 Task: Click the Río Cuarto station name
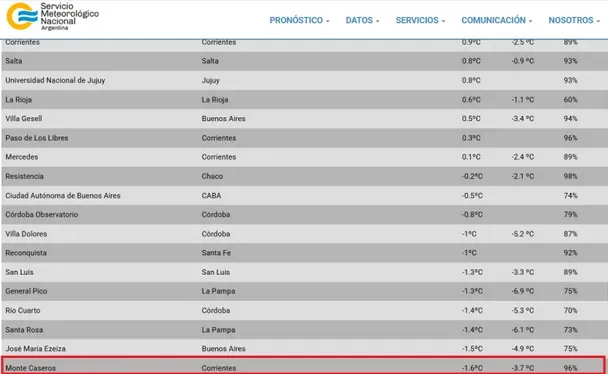(22, 310)
